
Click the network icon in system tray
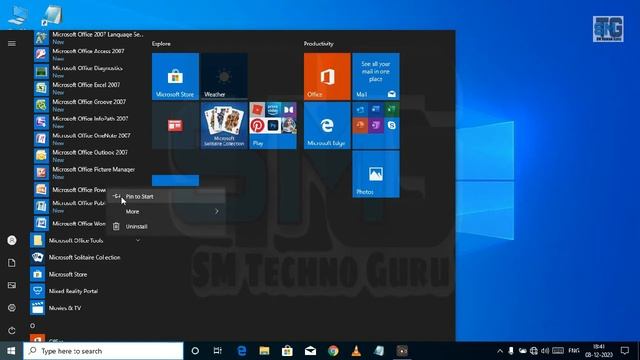tap(534, 351)
